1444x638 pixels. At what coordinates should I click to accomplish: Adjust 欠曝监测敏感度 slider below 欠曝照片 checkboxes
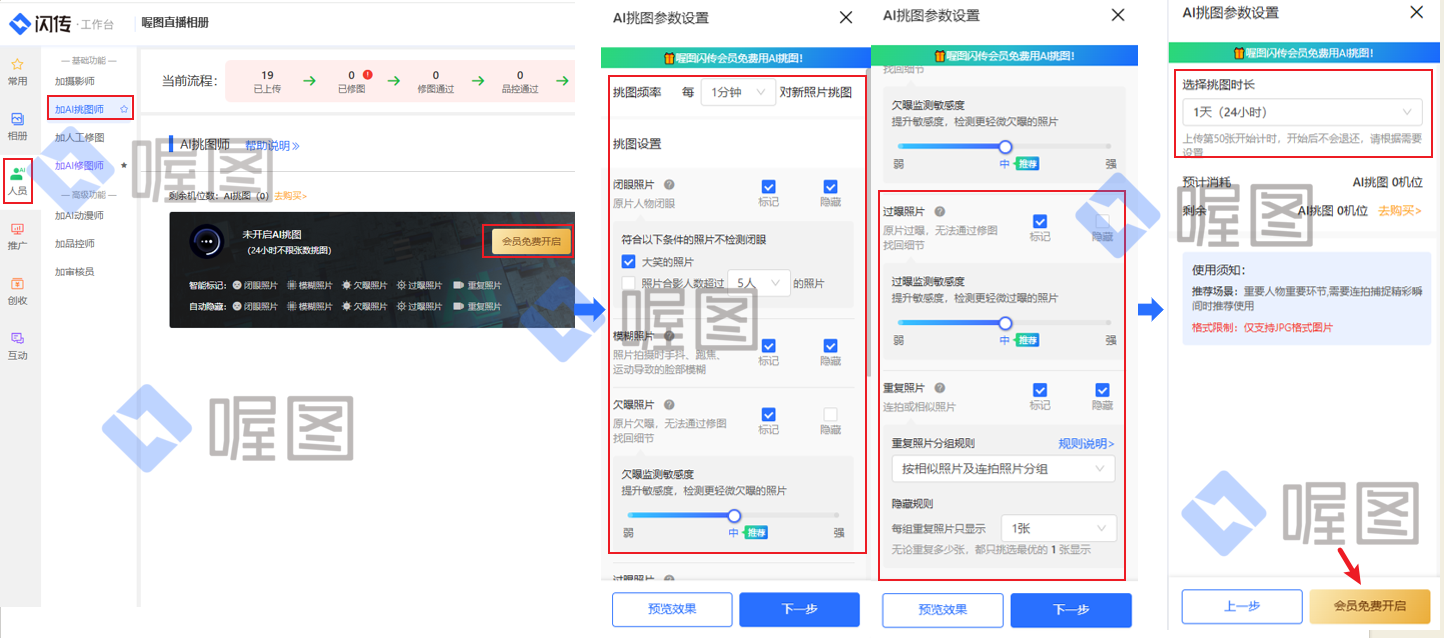click(734, 516)
